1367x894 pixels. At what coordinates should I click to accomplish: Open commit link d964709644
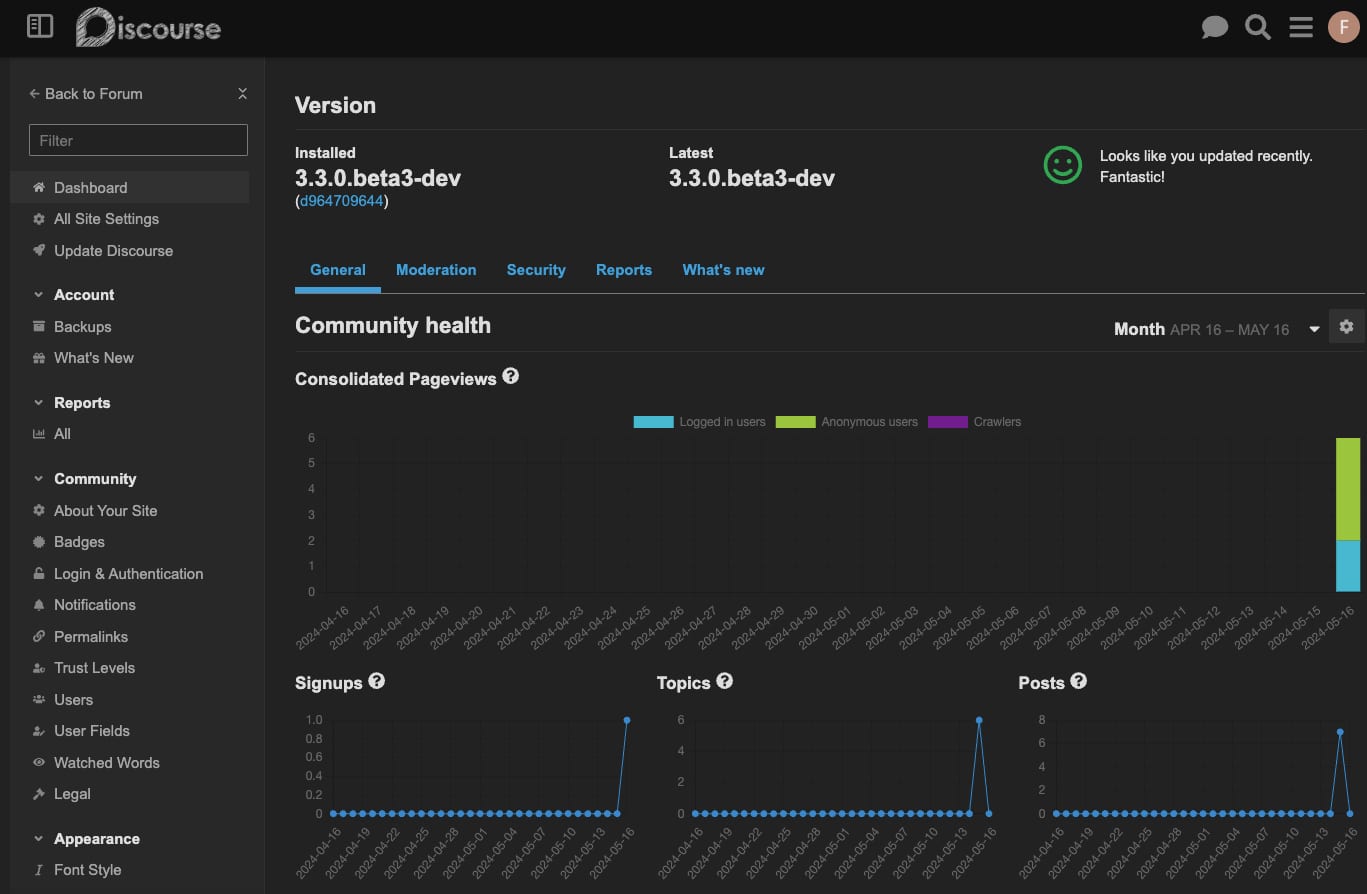point(341,201)
